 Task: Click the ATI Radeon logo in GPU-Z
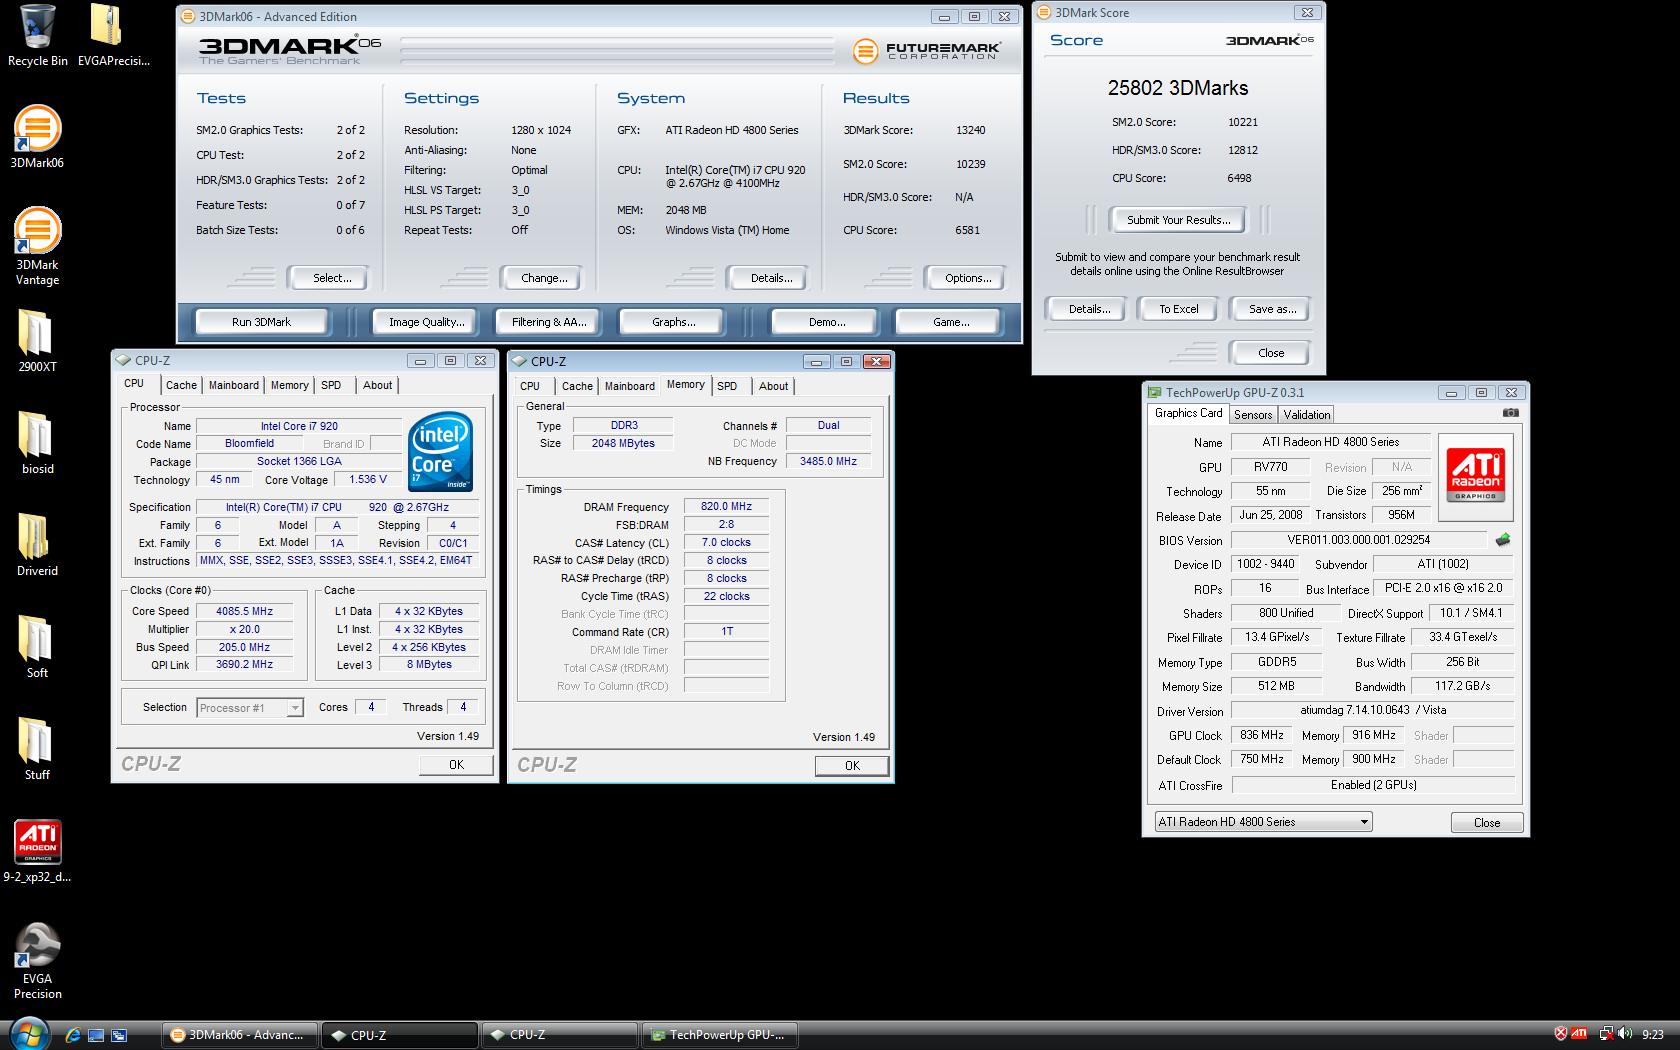click(1475, 476)
